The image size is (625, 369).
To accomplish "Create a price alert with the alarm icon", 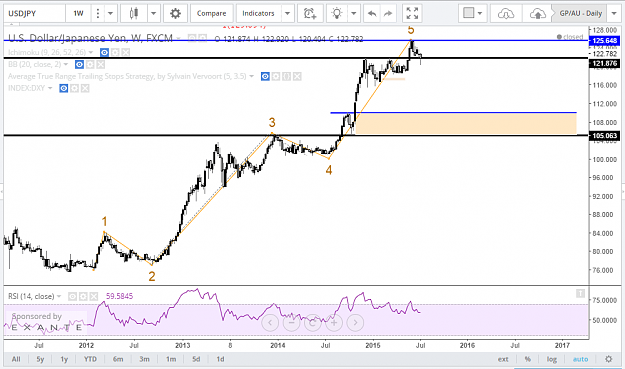I will tap(310, 14).
